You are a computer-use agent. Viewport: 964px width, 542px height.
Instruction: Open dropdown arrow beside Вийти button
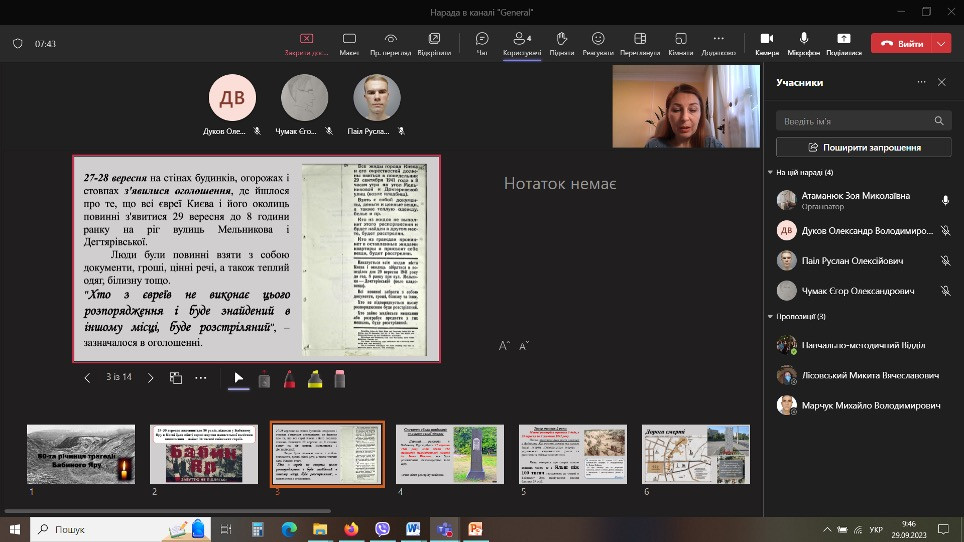point(942,44)
